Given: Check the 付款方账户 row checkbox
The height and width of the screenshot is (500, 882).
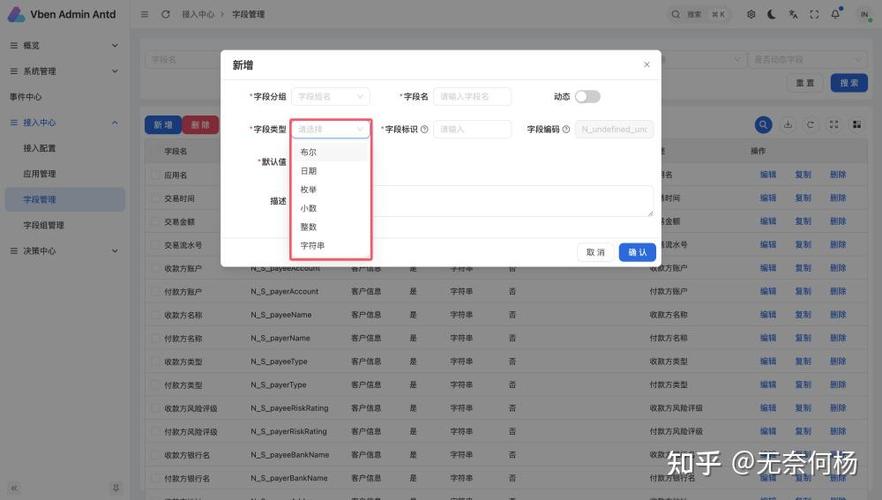Looking at the screenshot, I should click(x=155, y=292).
